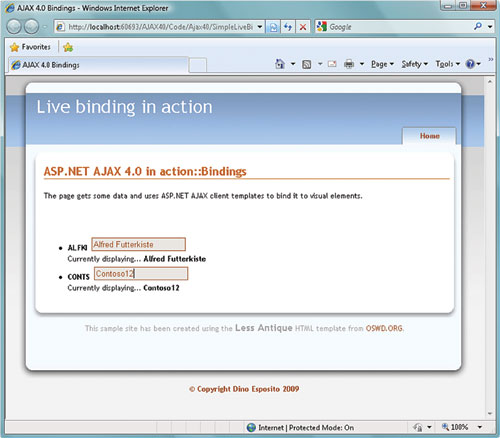Click the 100% zoom level button

pyautogui.click(x=455, y=427)
